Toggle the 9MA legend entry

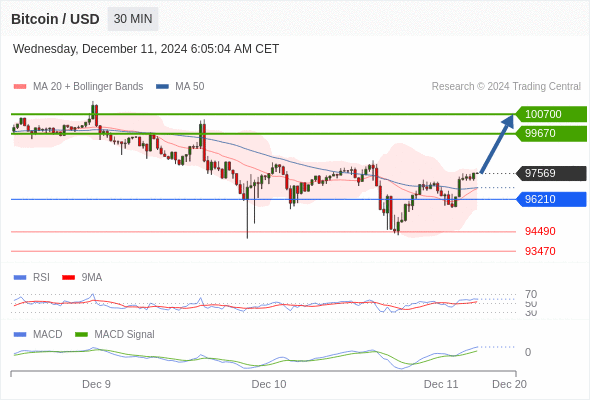(x=82, y=277)
